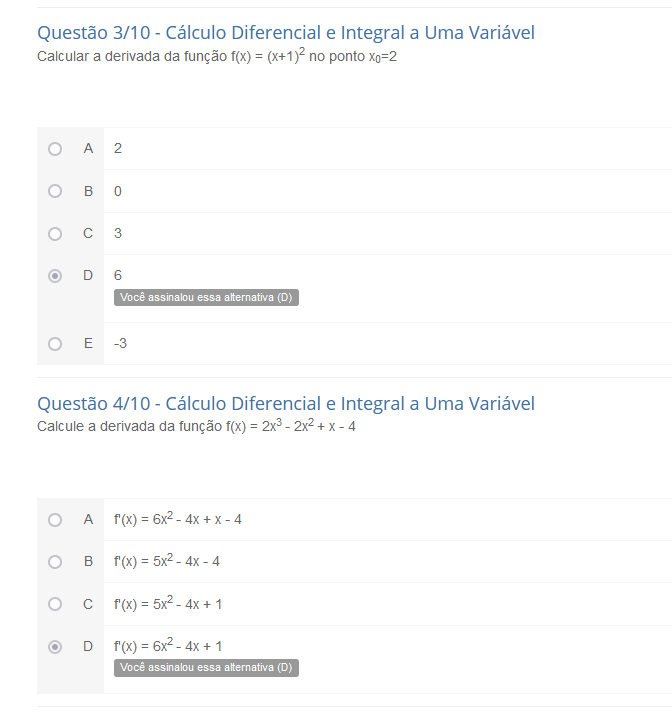This screenshot has height=714, width=672.
Task: Click answer f'(x) = 5x² - 4x - 4
Action: coord(167,561)
